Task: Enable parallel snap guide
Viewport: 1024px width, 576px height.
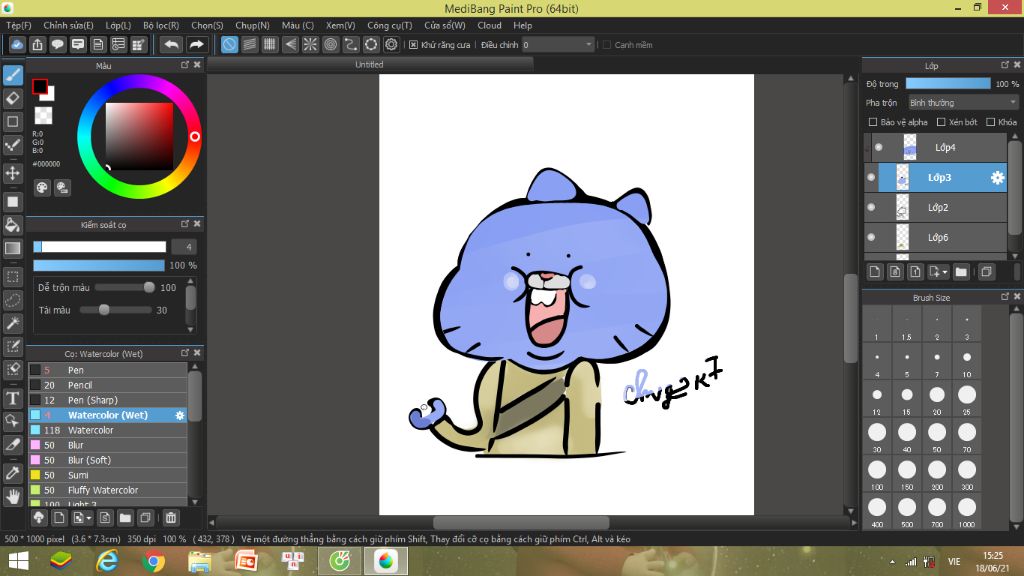Action: pos(249,44)
